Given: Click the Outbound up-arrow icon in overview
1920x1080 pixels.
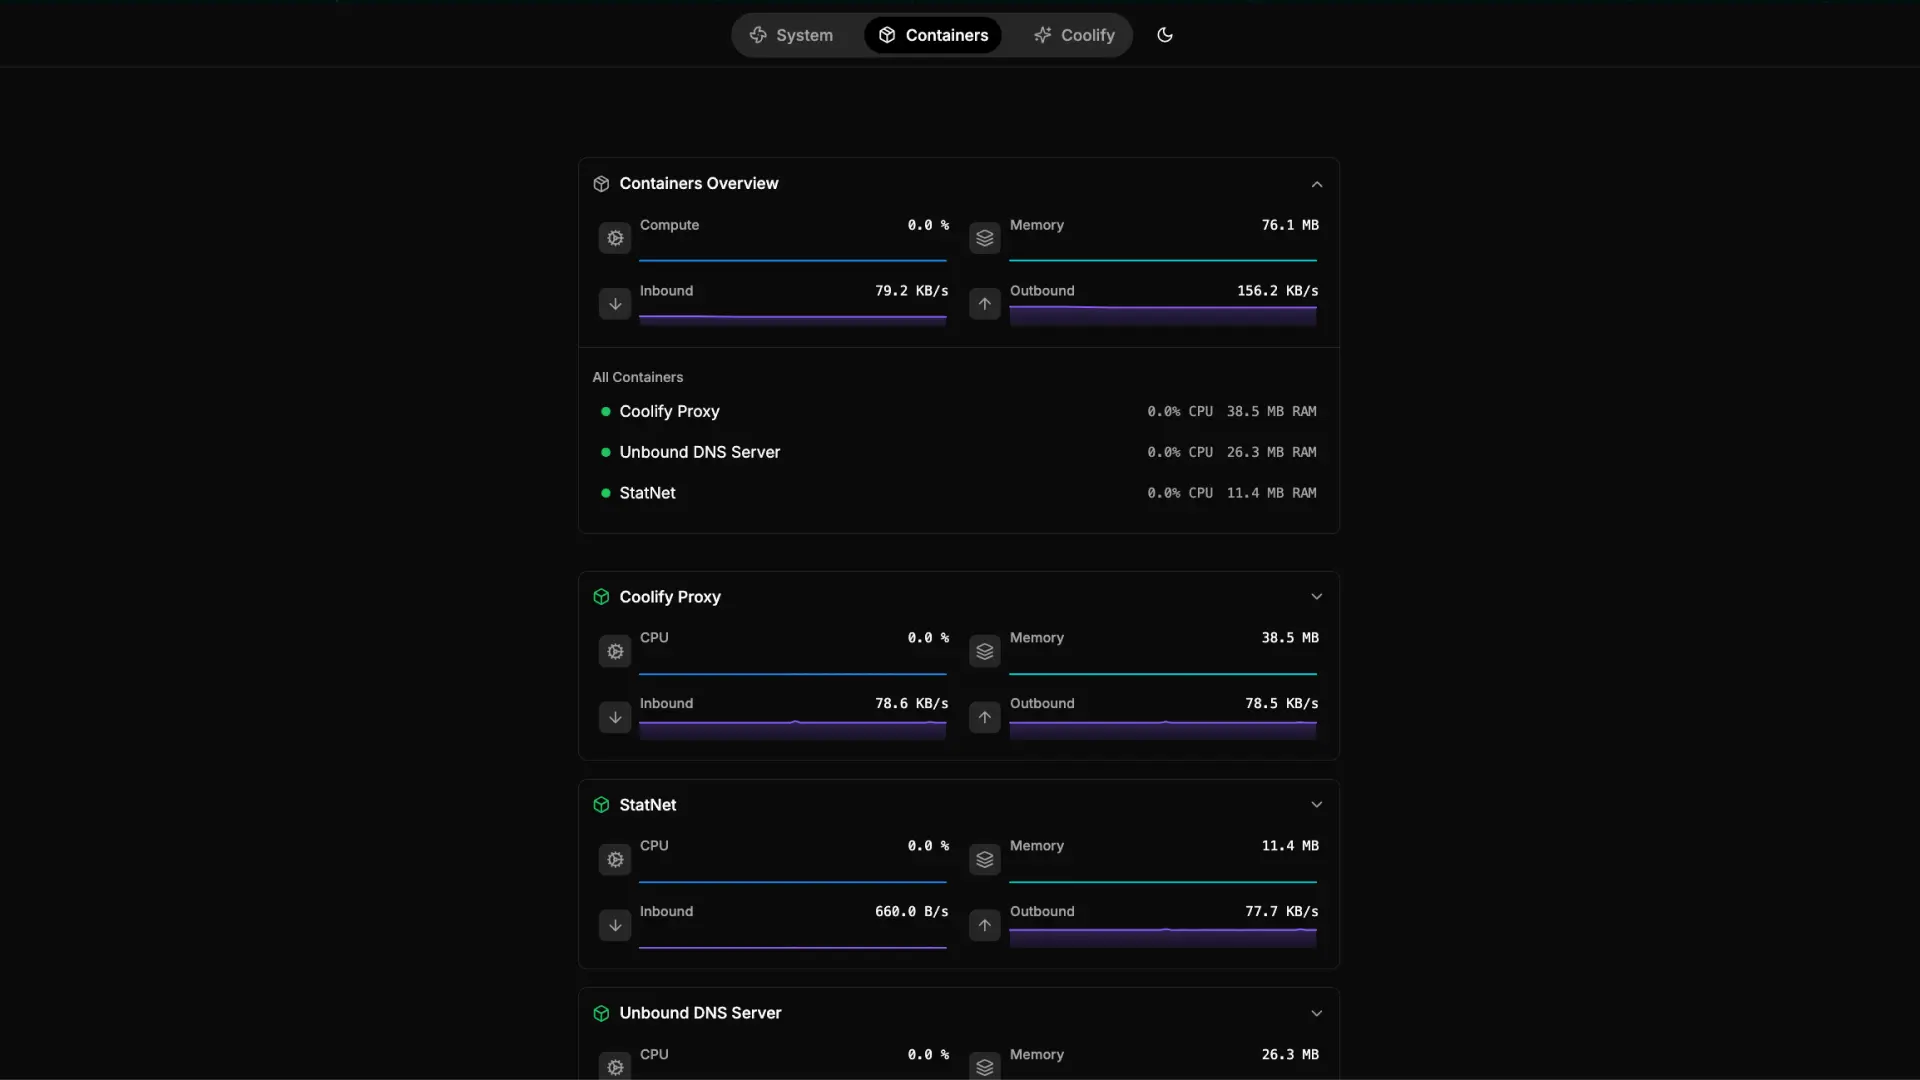Looking at the screenshot, I should 985,304.
